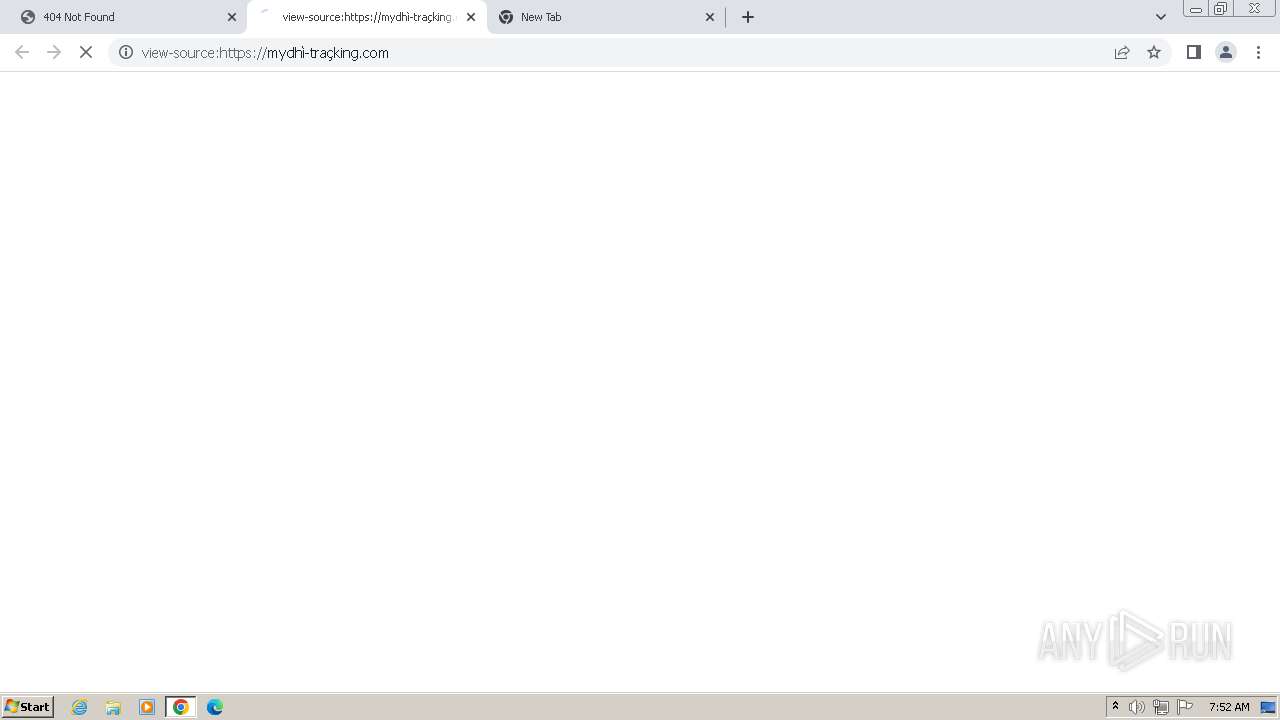The width and height of the screenshot is (1280, 720).
Task: Open the Windows Start menu
Action: pos(28,707)
